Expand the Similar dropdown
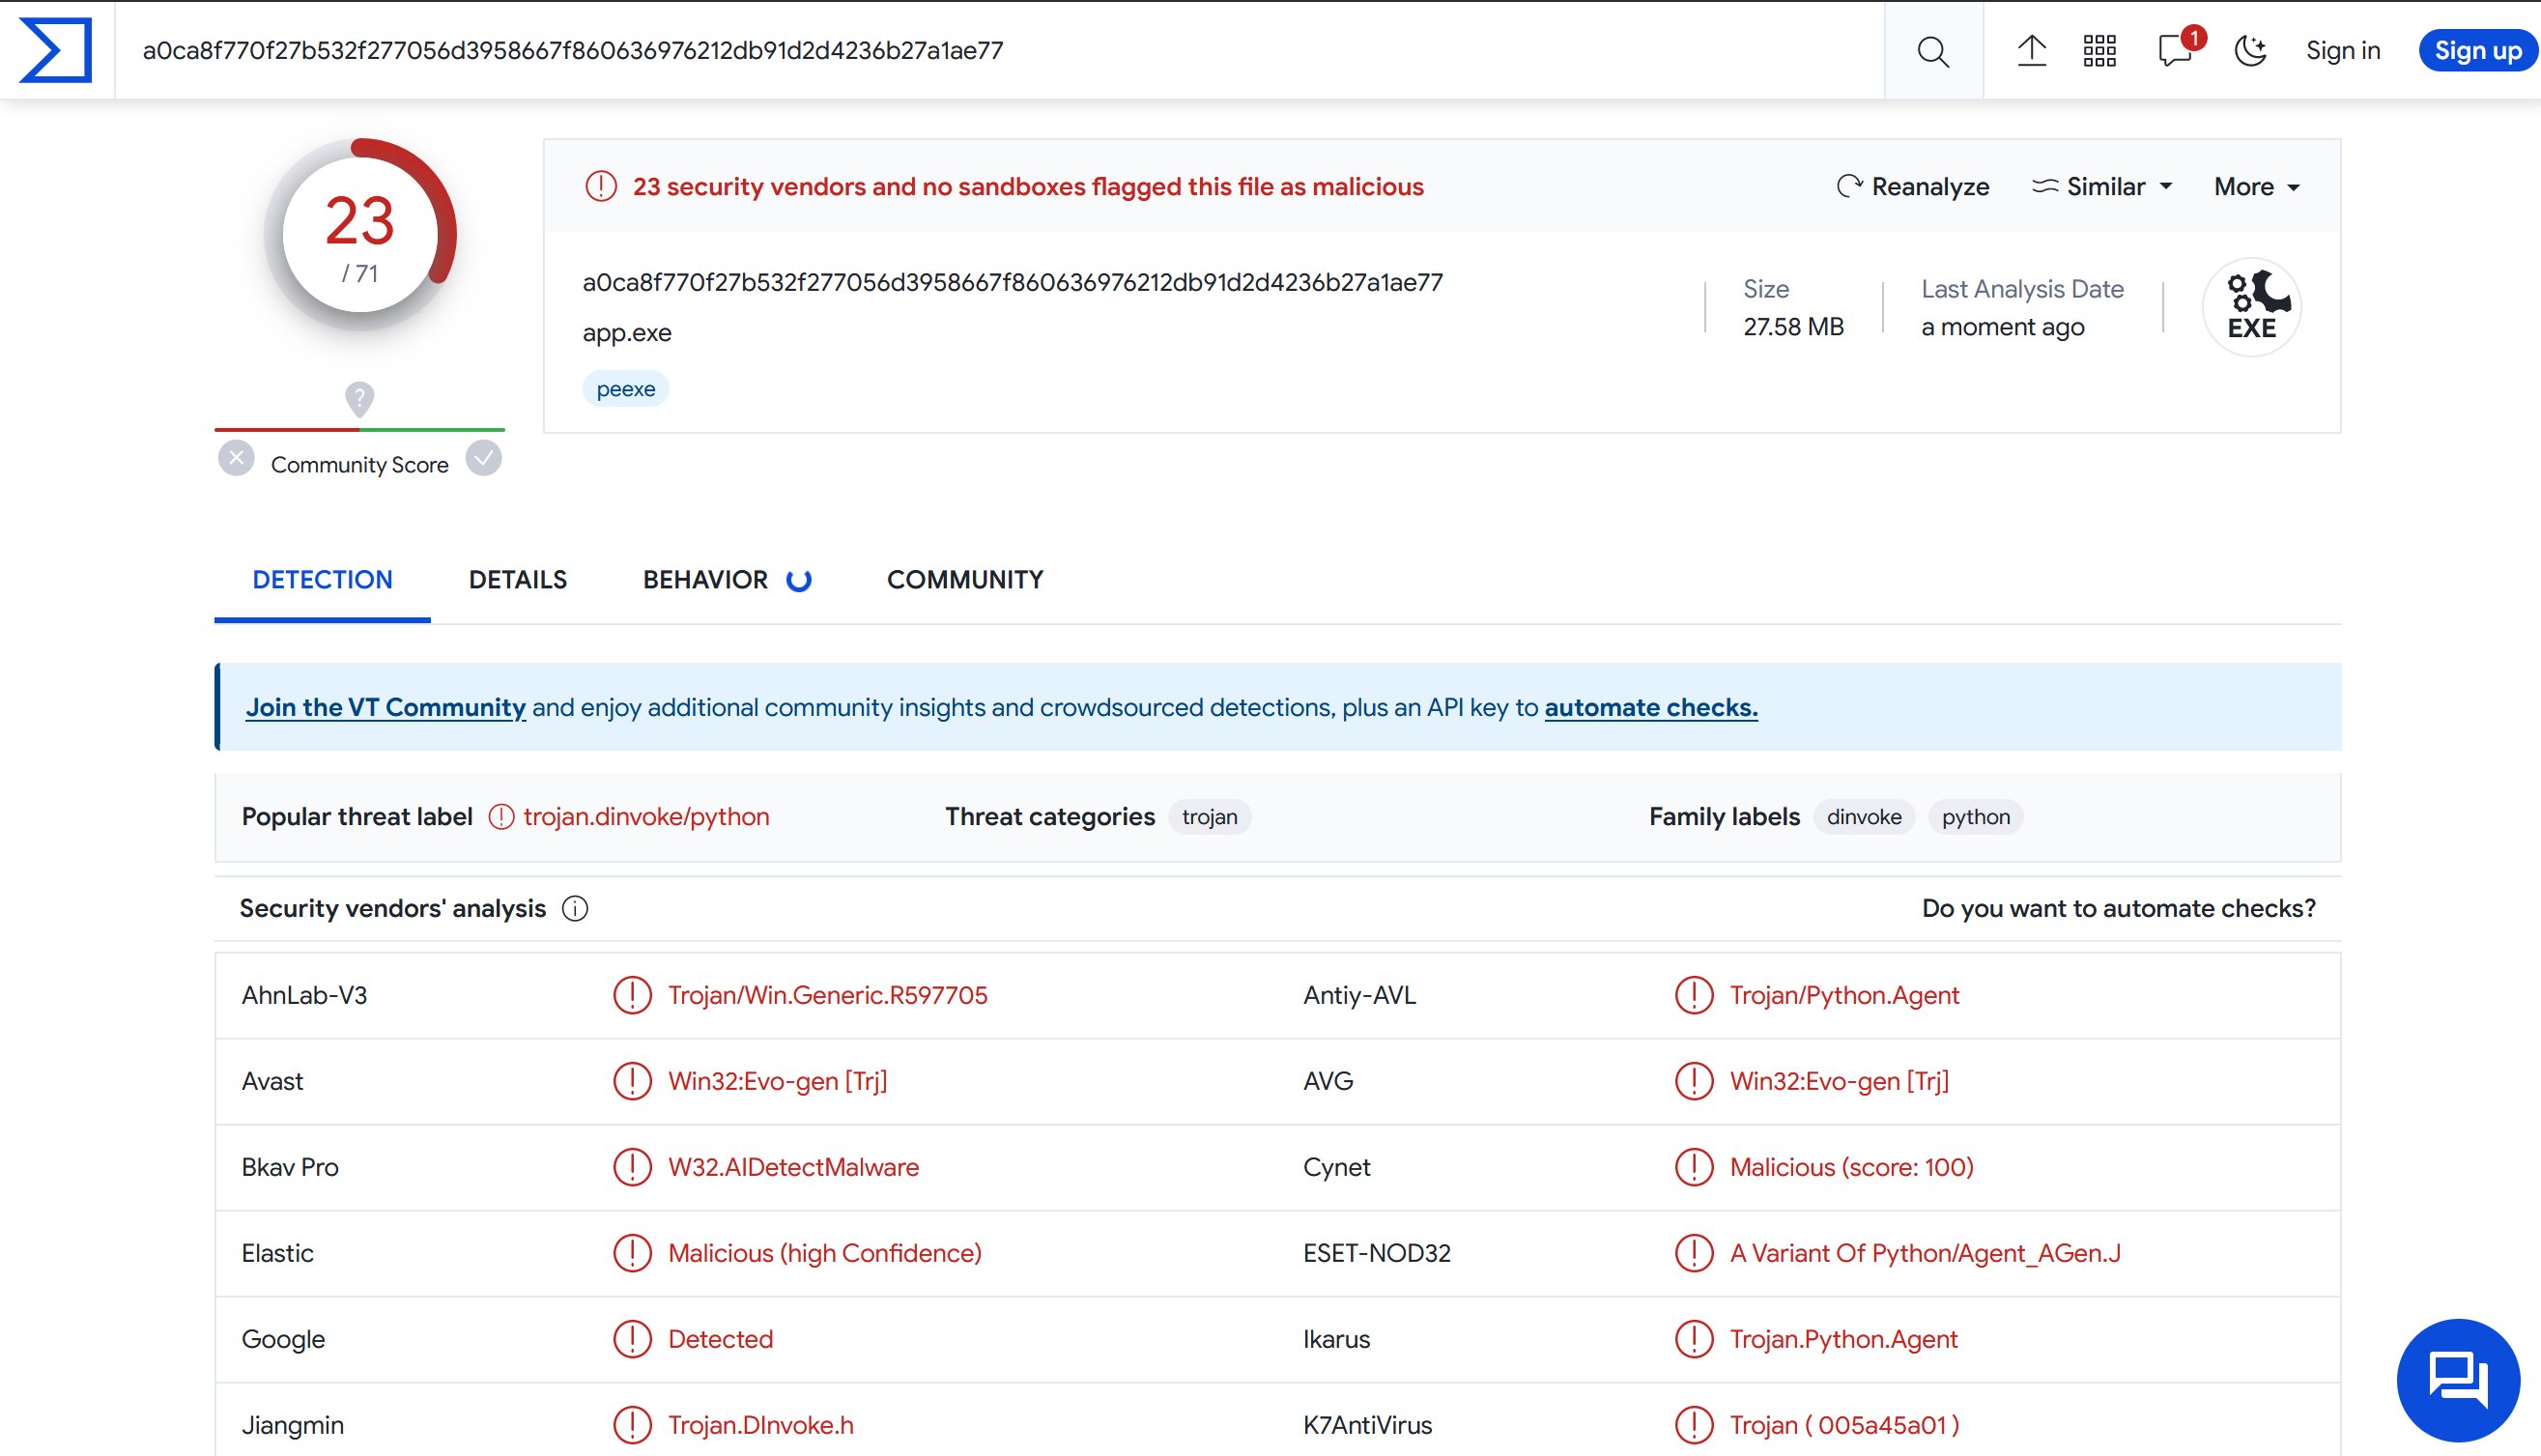Screen dimensions: 2541x1456 [2102, 187]
